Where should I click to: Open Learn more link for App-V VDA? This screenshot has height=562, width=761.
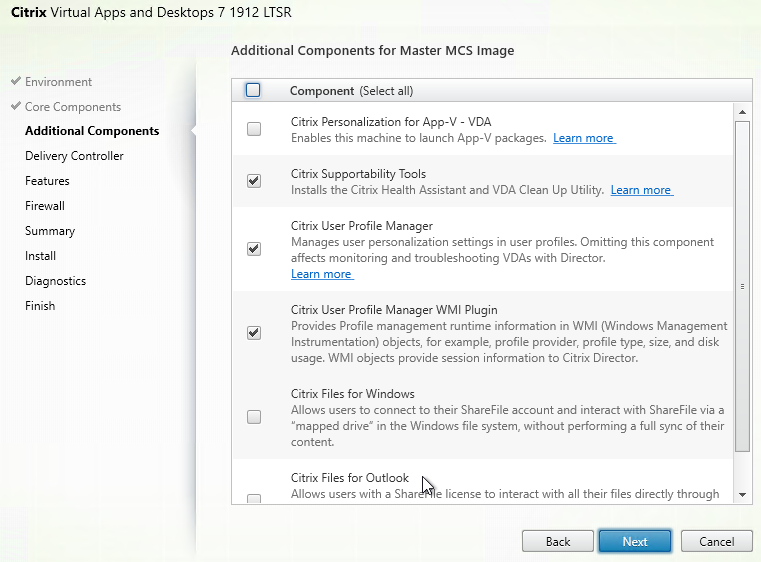pyautogui.click(x=583, y=138)
